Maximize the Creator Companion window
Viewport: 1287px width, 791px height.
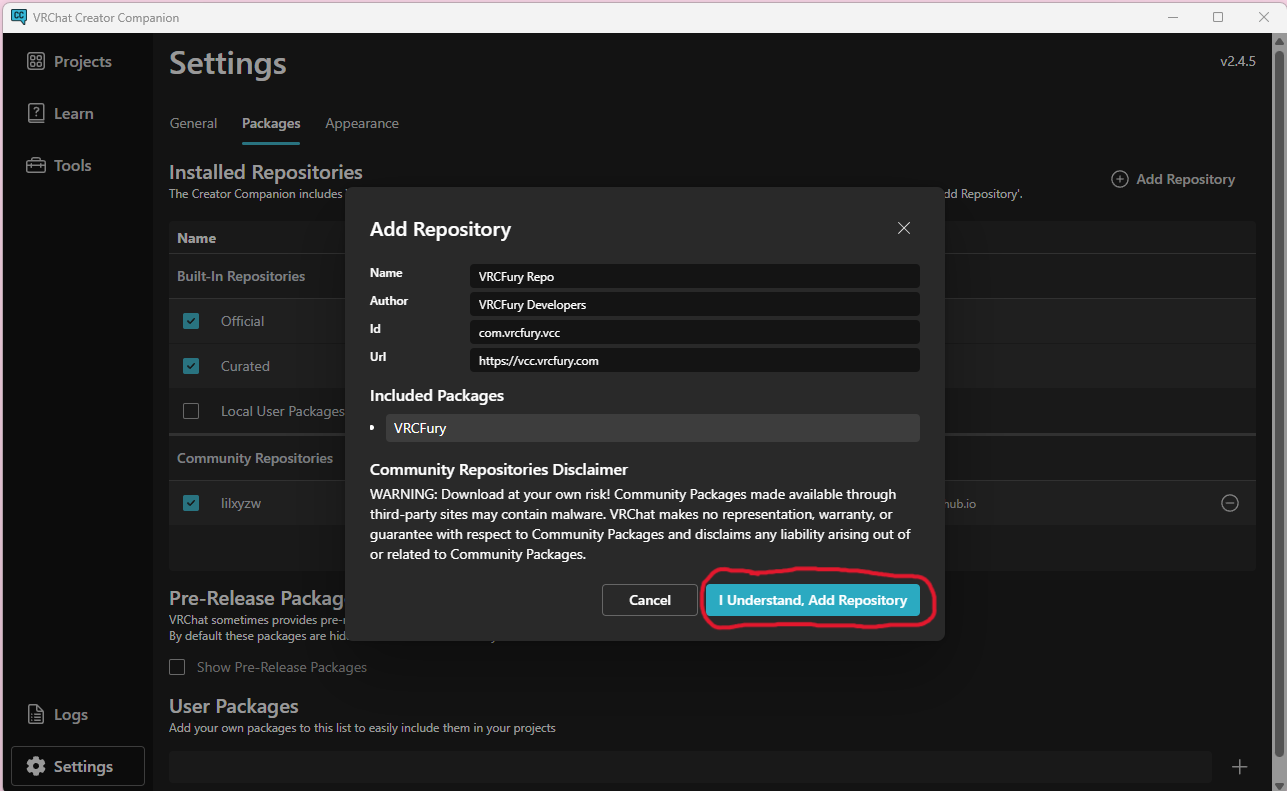point(1218,17)
